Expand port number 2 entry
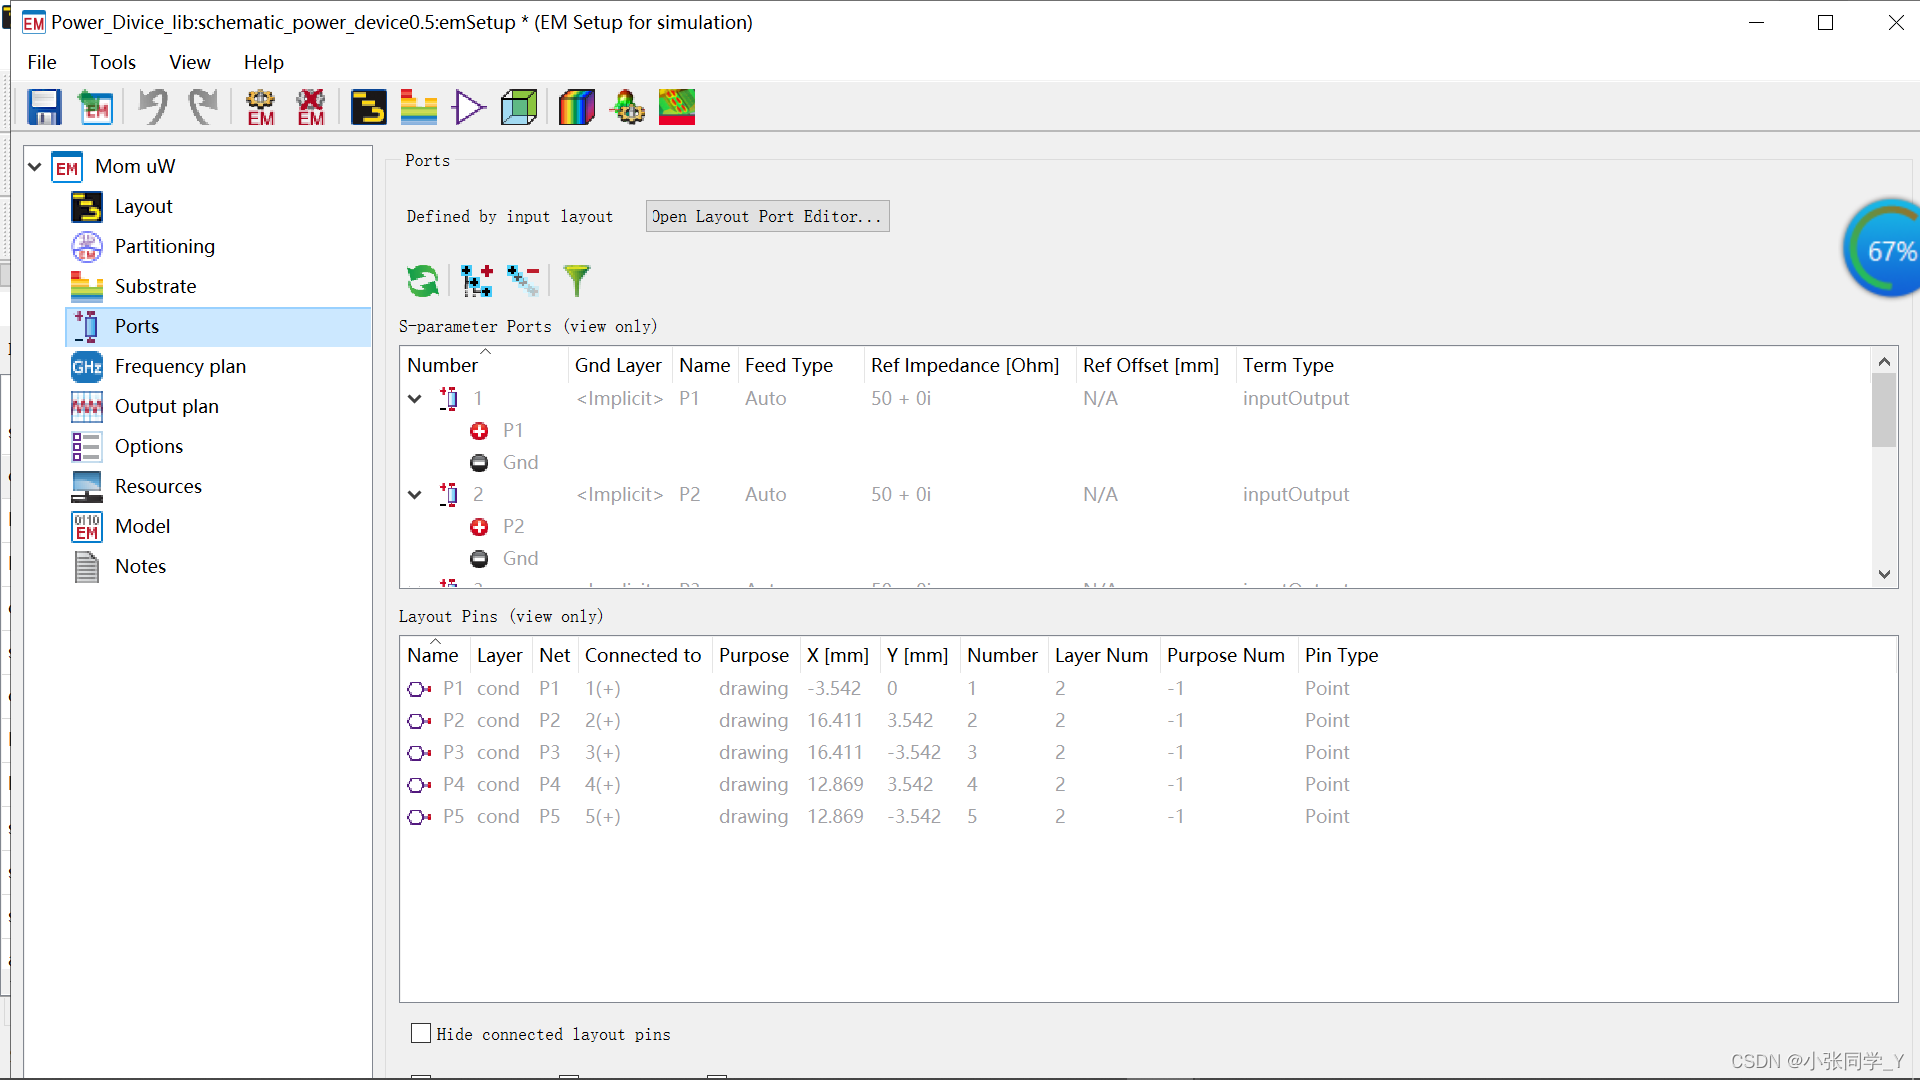This screenshot has height=1080, width=1920. pos(413,493)
